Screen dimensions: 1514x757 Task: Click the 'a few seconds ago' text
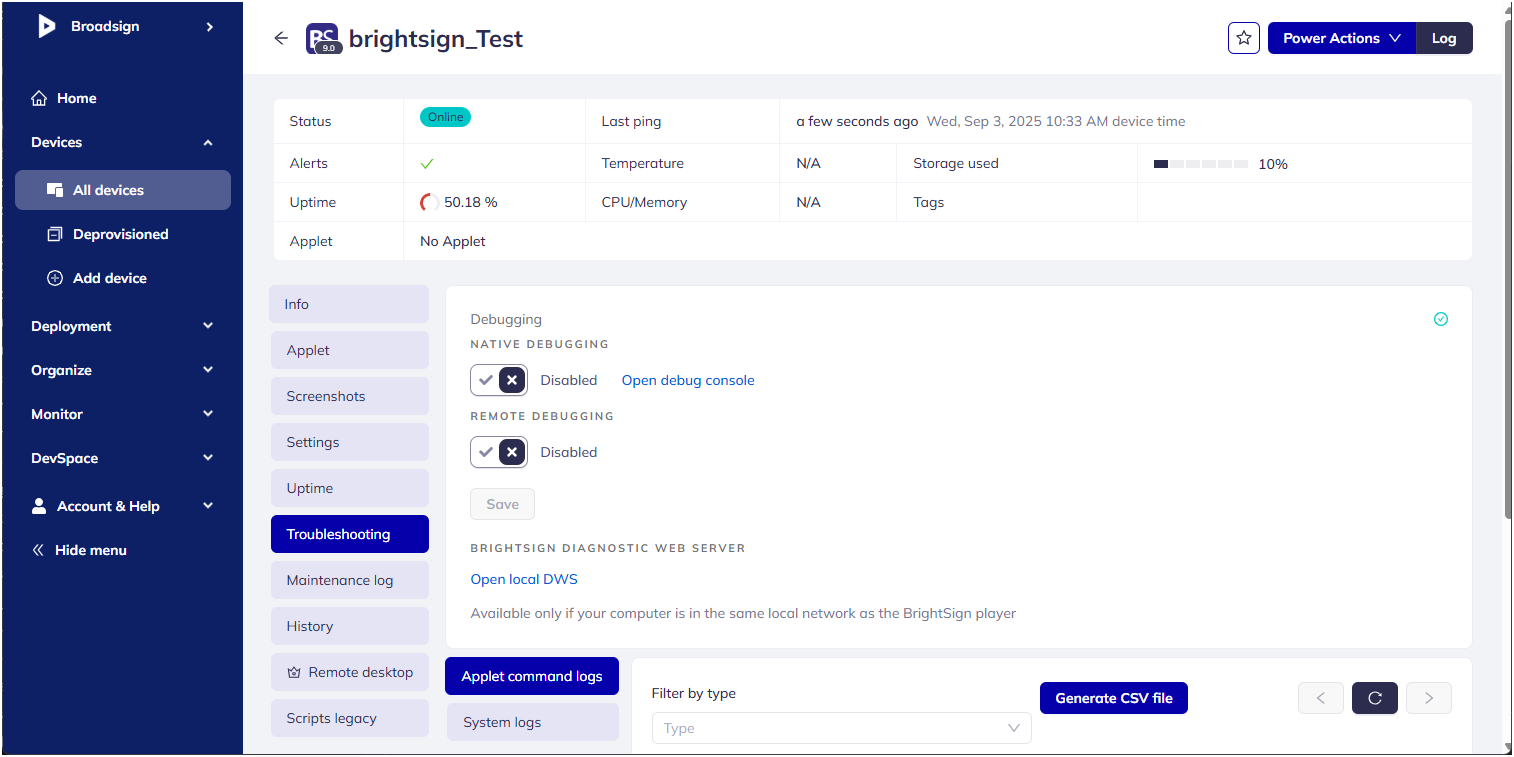click(x=857, y=121)
